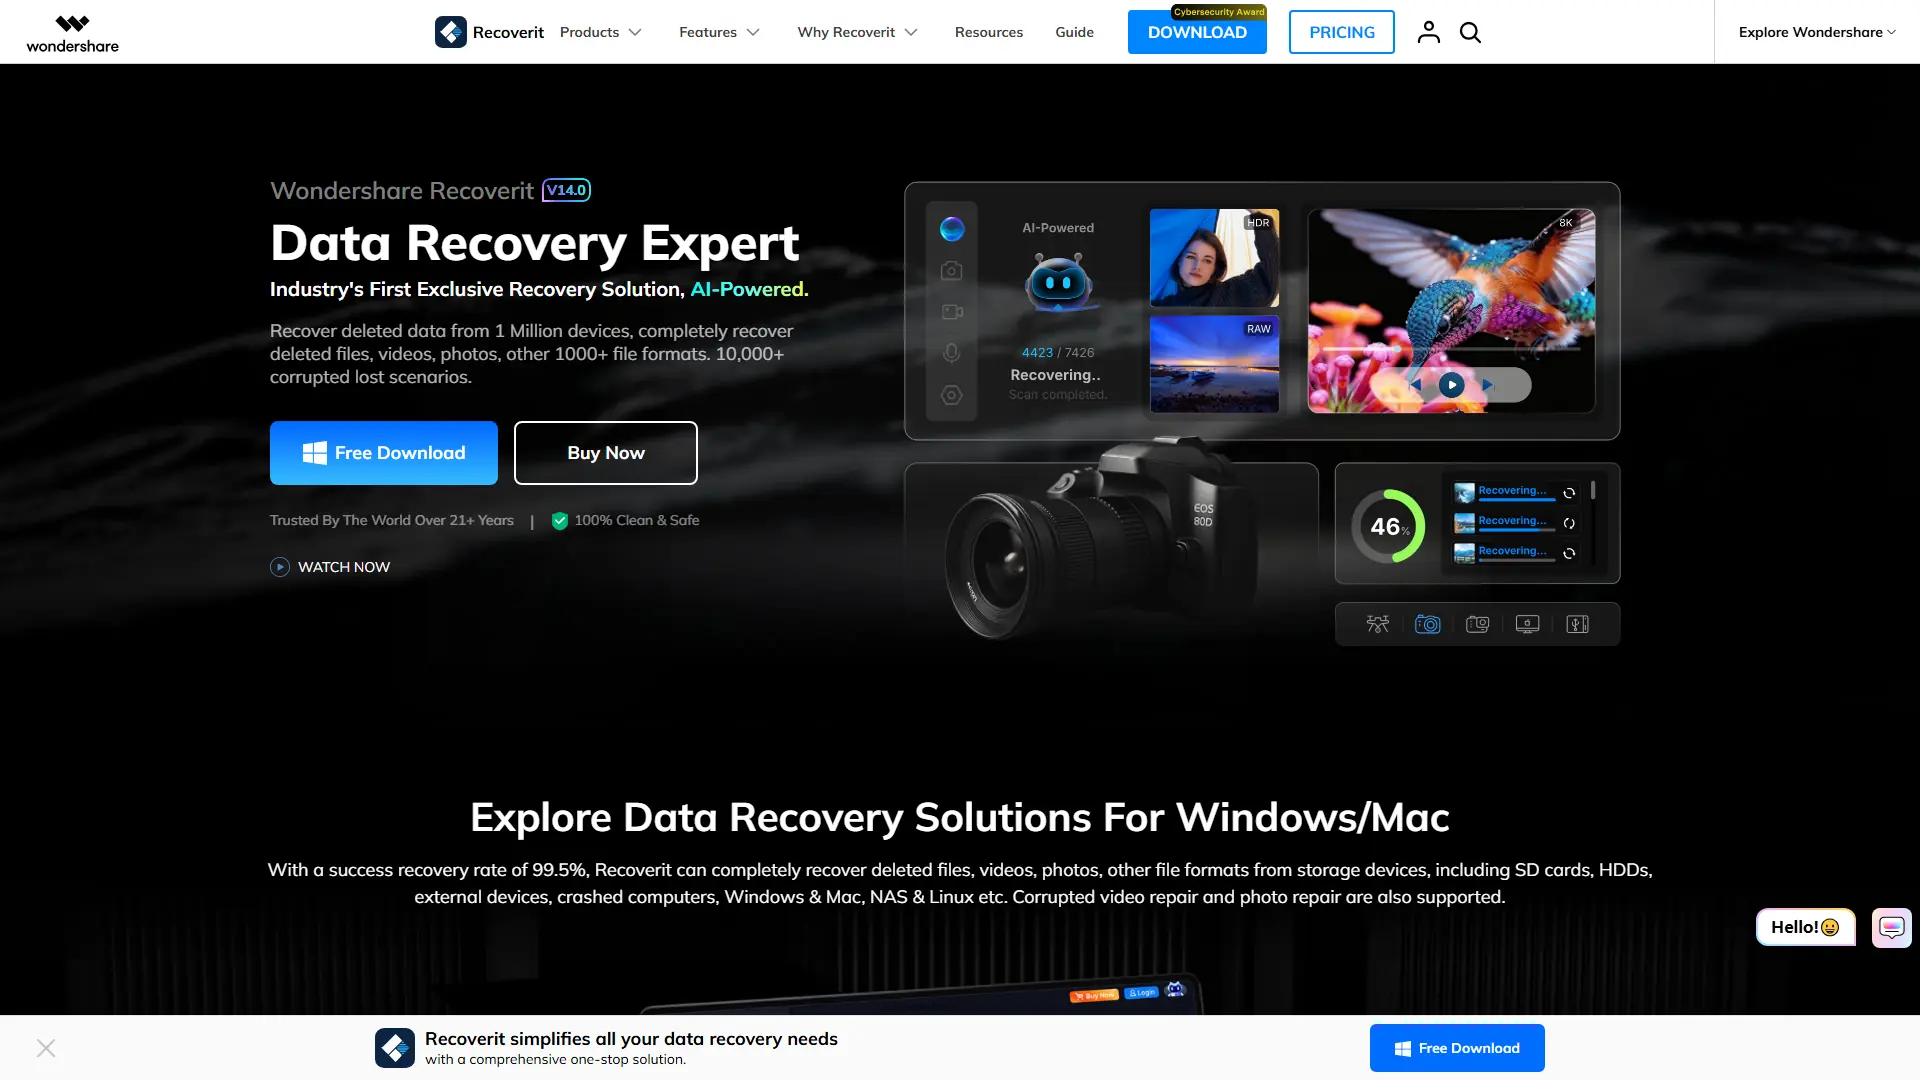Click the 'AI-Powered.' green headline text
The height and width of the screenshot is (1080, 1920).
pyautogui.click(x=749, y=289)
